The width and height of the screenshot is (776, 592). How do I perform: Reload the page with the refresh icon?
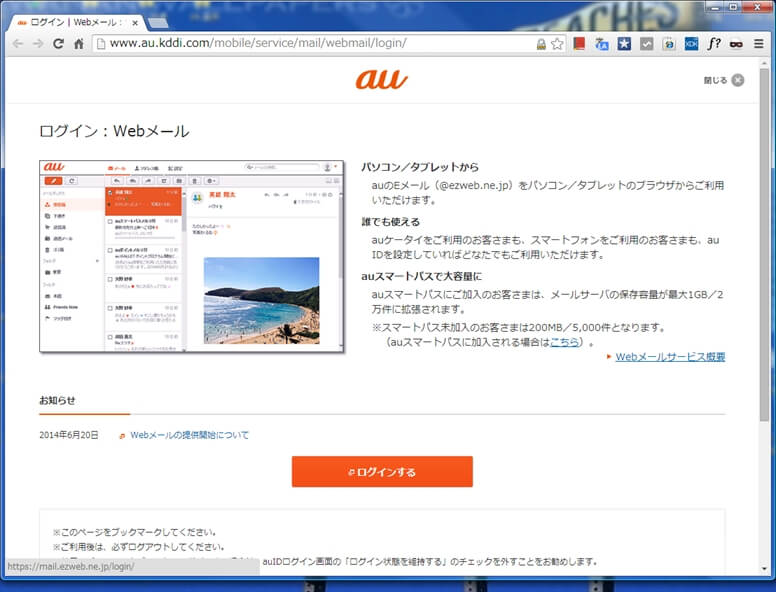point(58,44)
